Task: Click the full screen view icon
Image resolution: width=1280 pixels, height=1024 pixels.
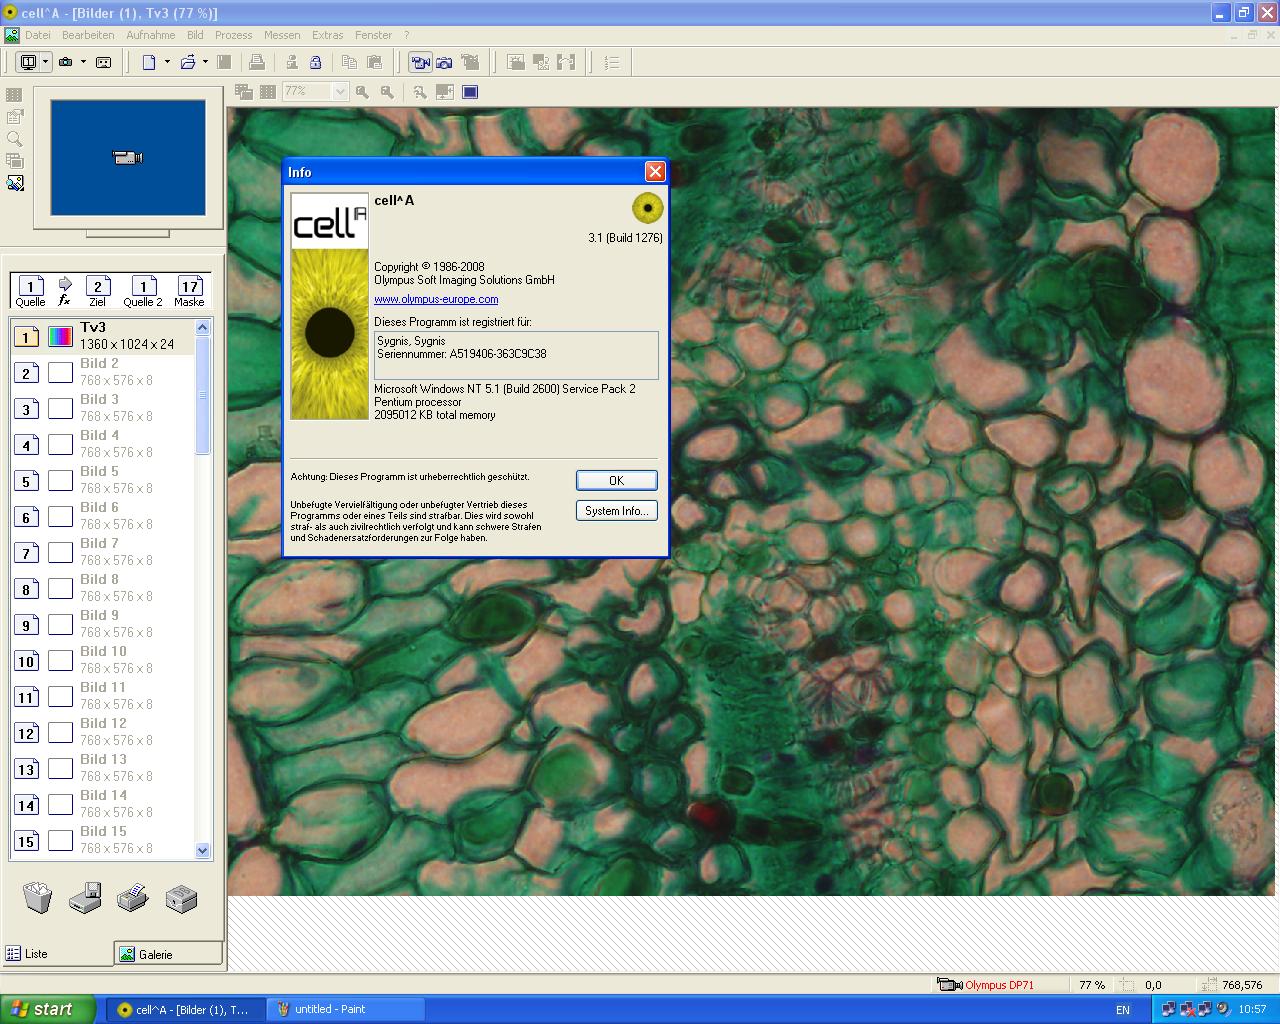Action: pyautogui.click(x=469, y=92)
